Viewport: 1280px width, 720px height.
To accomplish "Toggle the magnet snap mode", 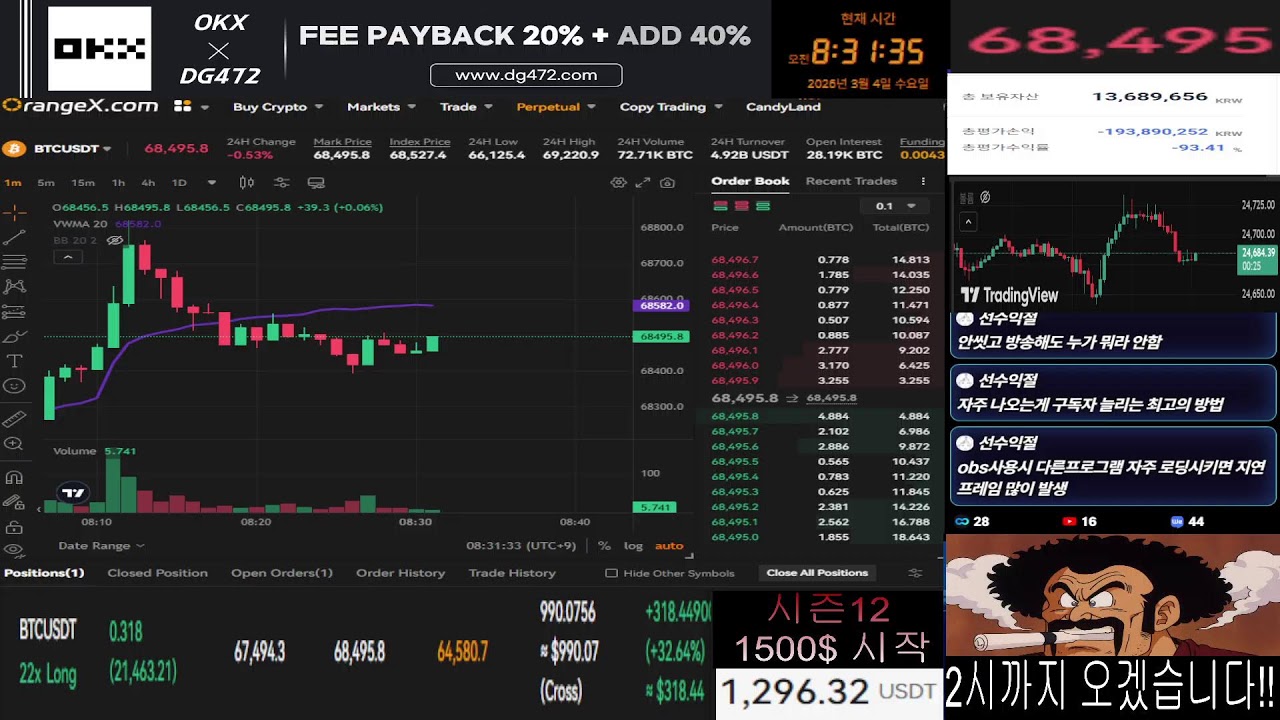I will pos(14,477).
